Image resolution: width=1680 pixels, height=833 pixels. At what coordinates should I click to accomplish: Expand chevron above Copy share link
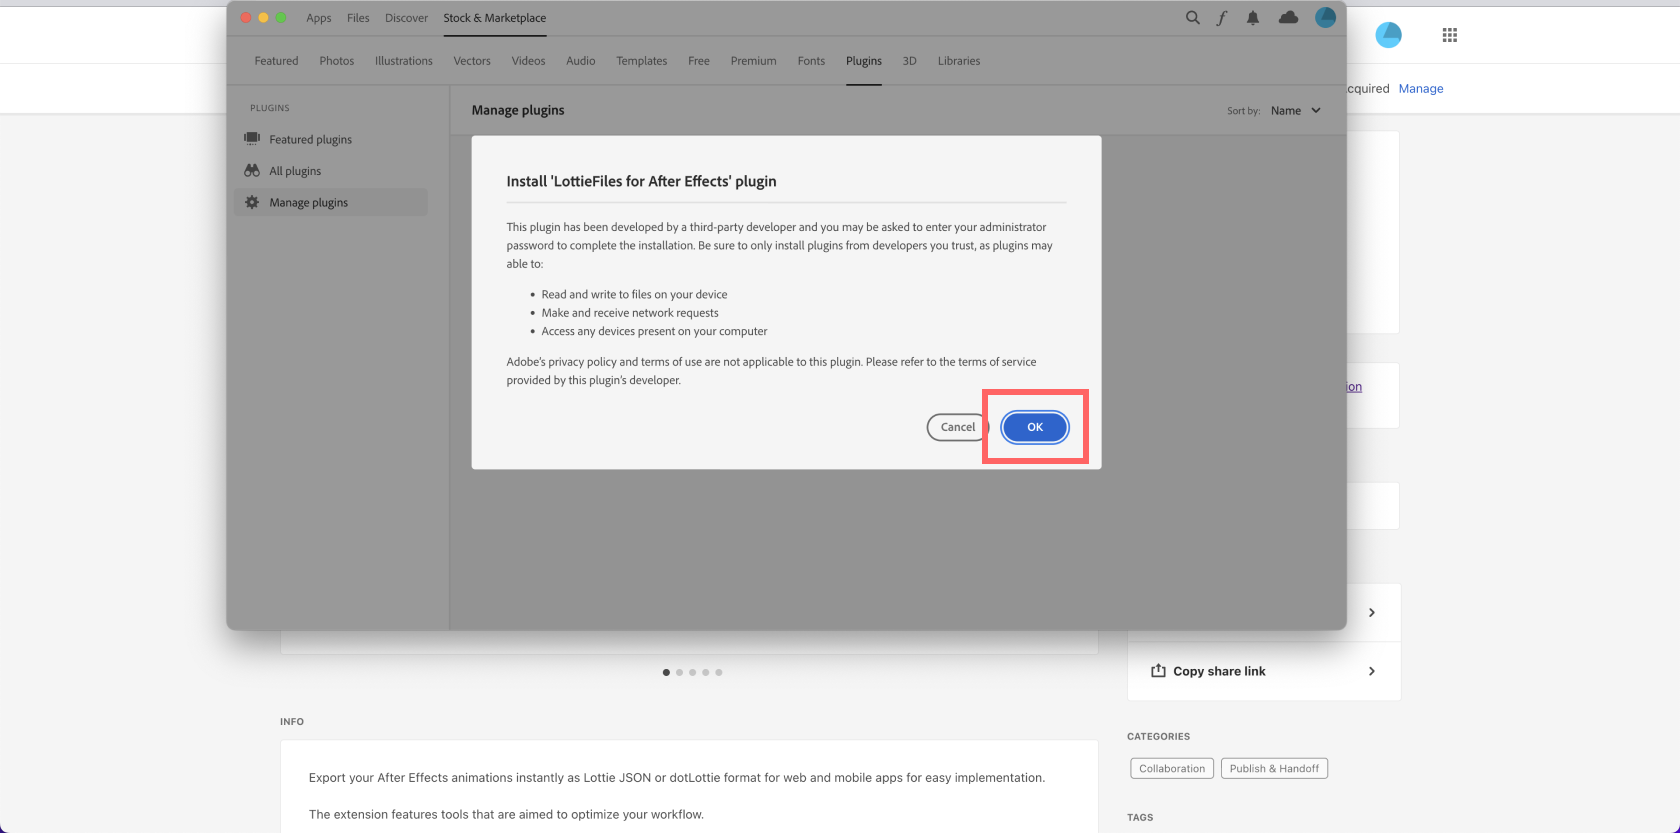click(1372, 612)
